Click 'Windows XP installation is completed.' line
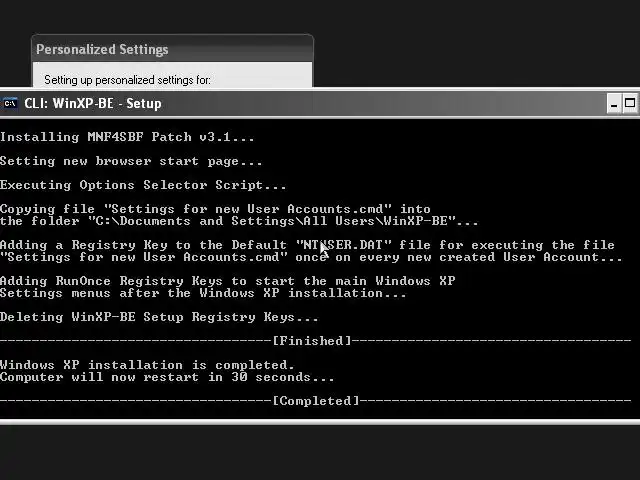The width and height of the screenshot is (640, 480). click(147, 365)
